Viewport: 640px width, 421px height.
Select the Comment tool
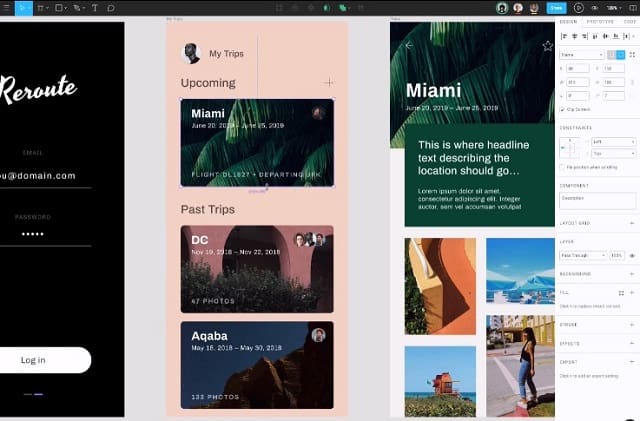click(111, 8)
